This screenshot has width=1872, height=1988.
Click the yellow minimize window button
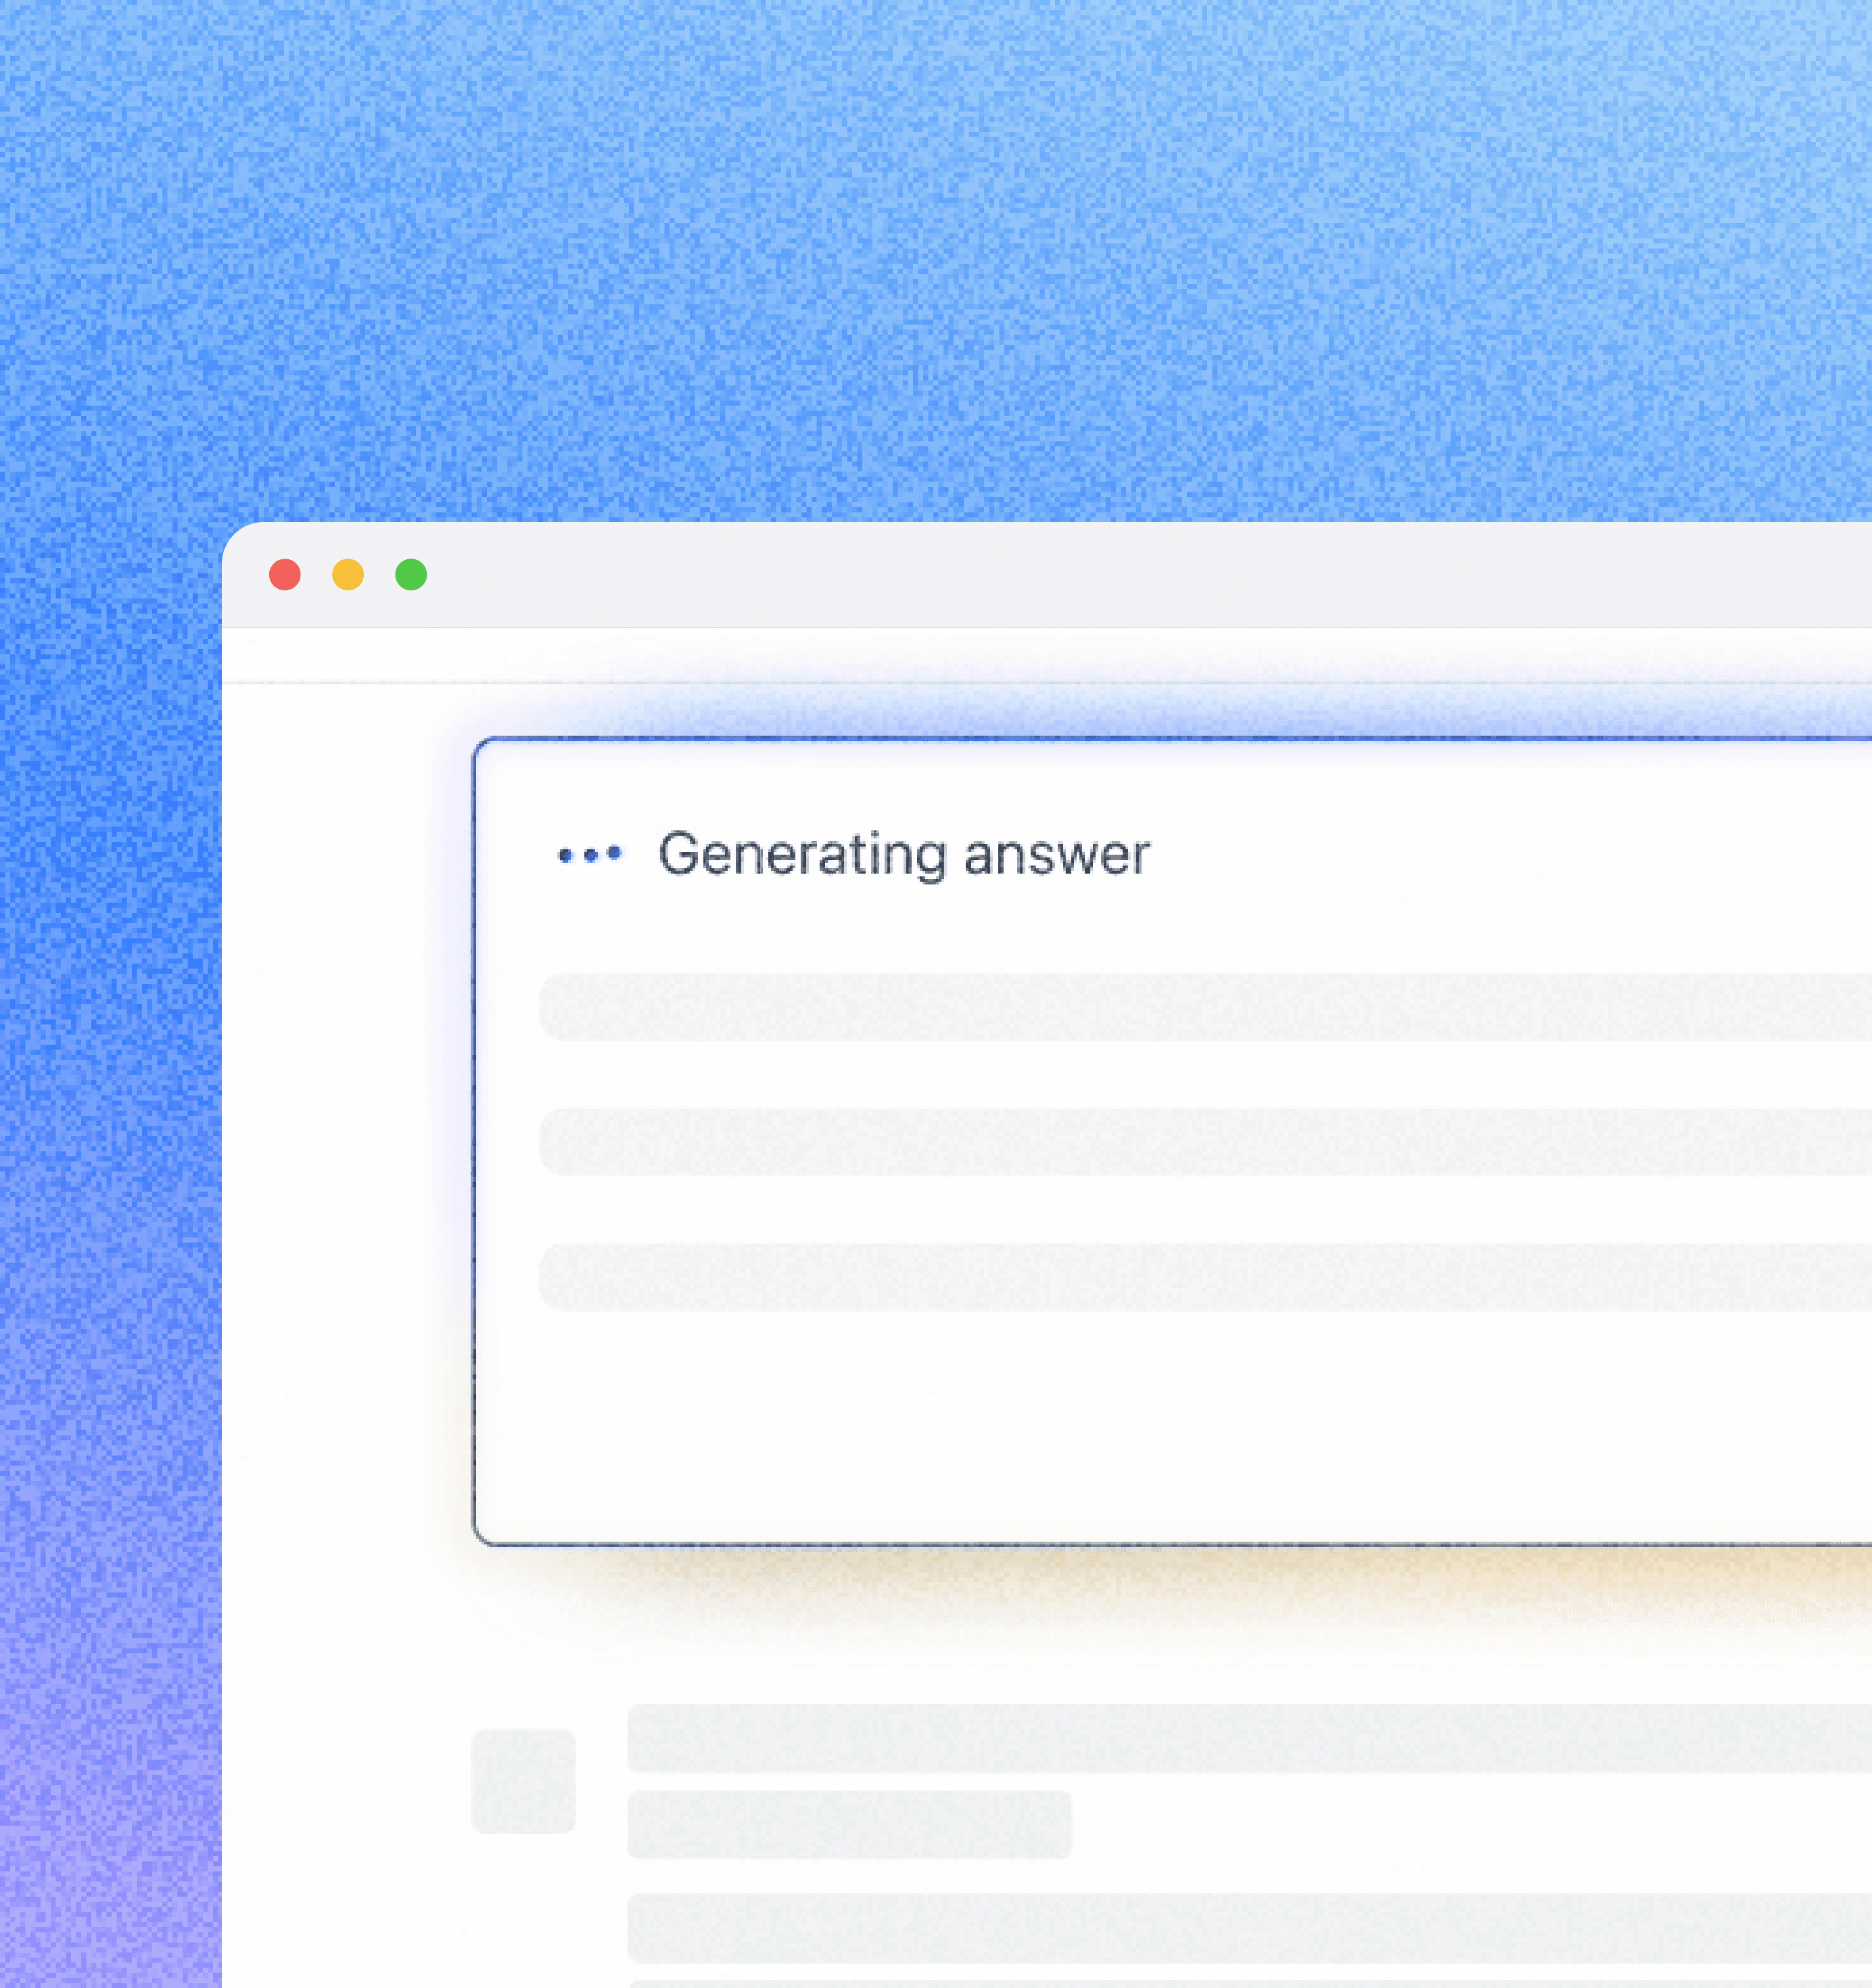348,575
